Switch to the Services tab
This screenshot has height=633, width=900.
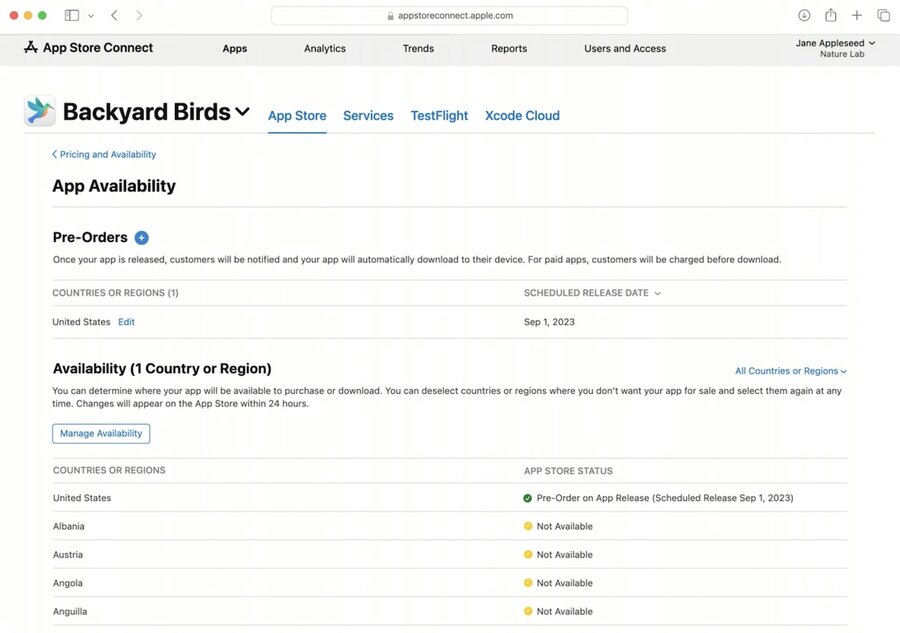[368, 115]
